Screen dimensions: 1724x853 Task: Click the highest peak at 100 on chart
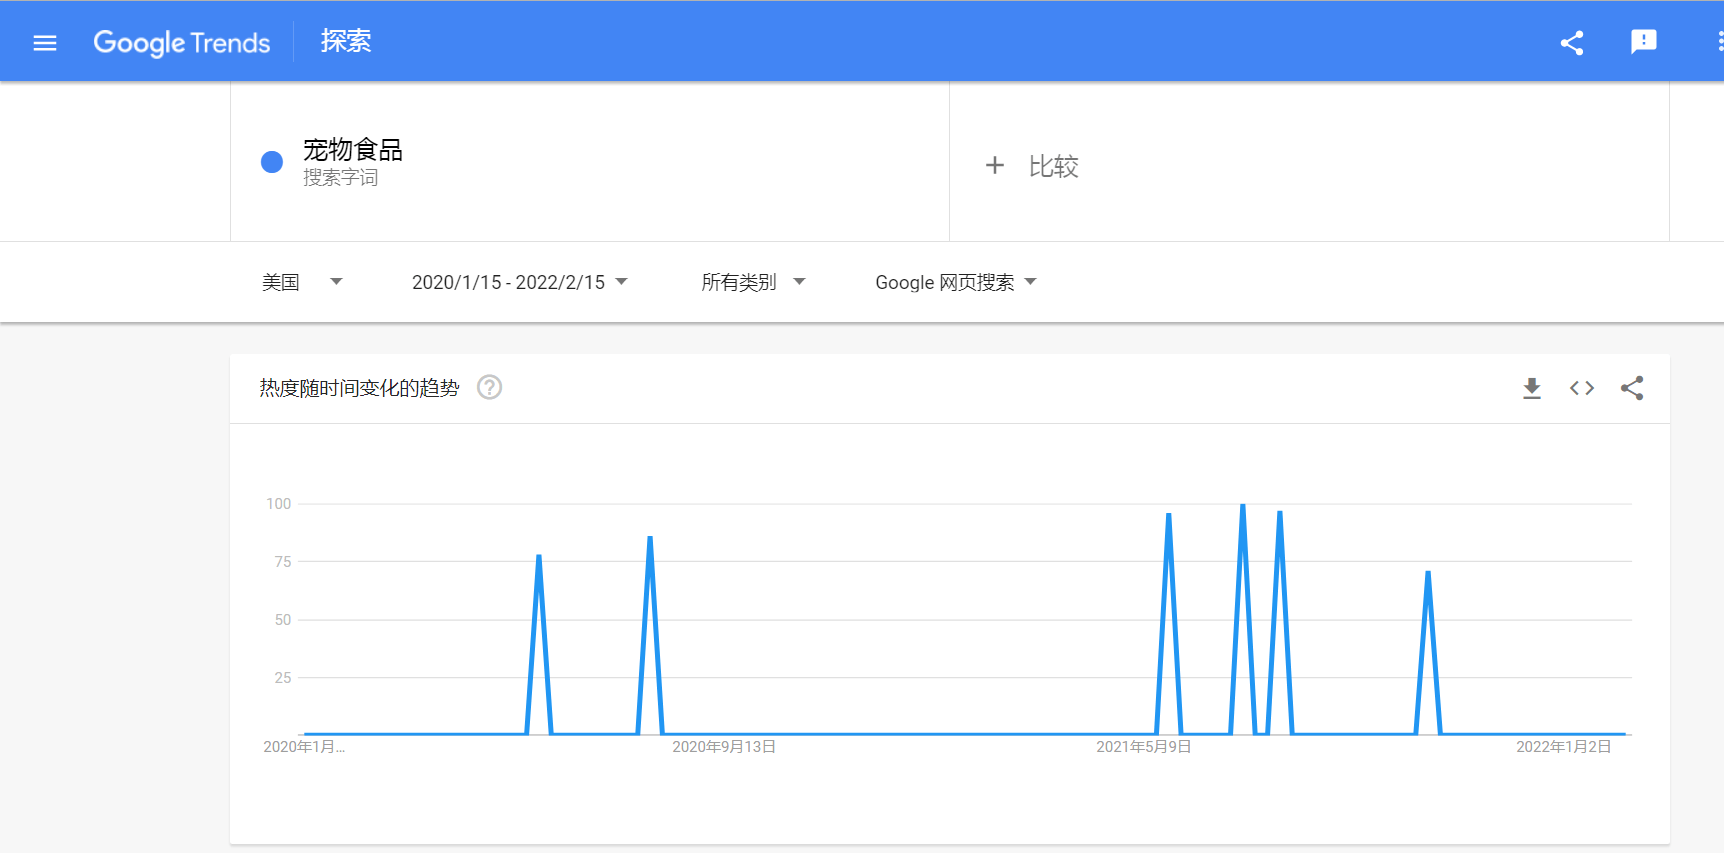(x=1242, y=506)
